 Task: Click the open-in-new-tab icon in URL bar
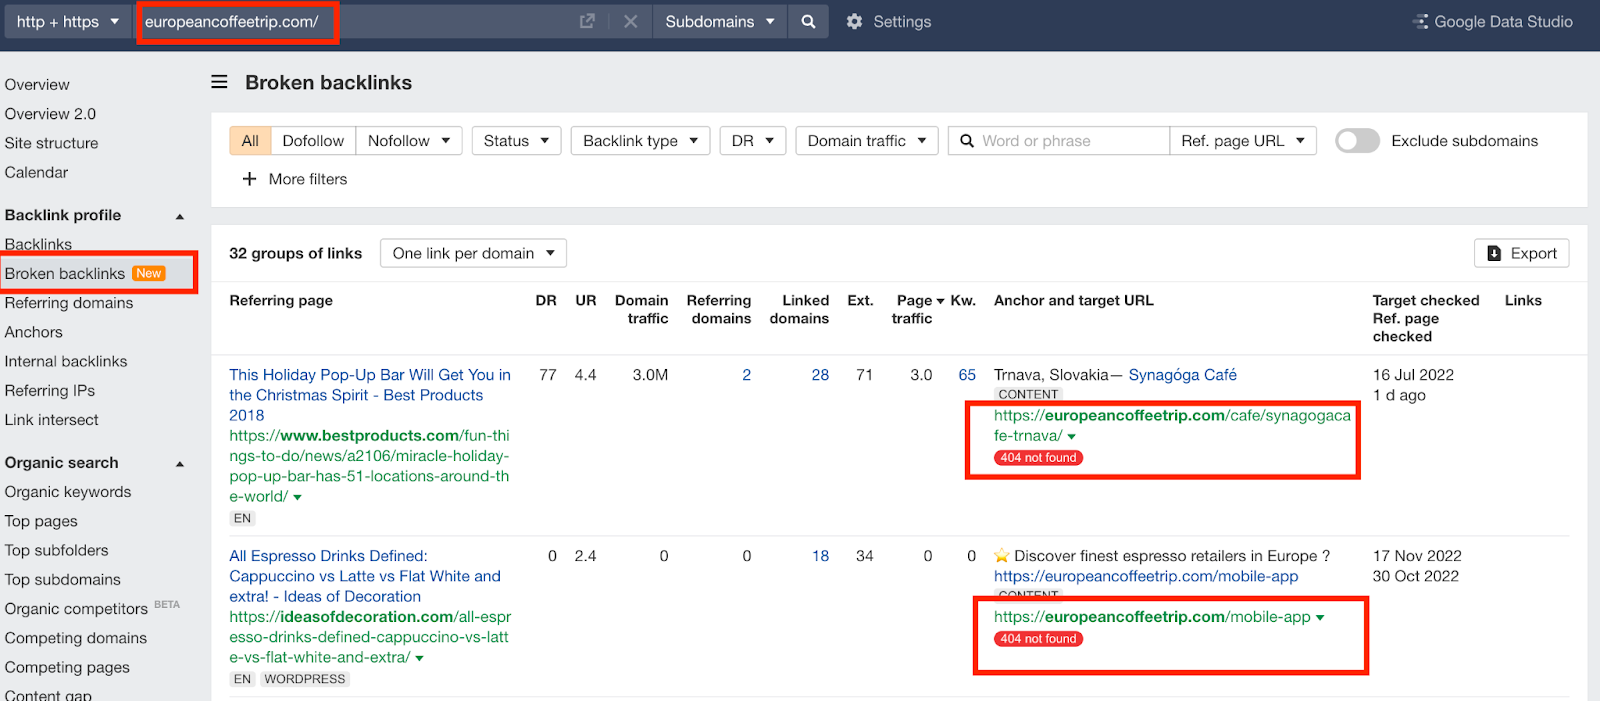pyautogui.click(x=587, y=21)
